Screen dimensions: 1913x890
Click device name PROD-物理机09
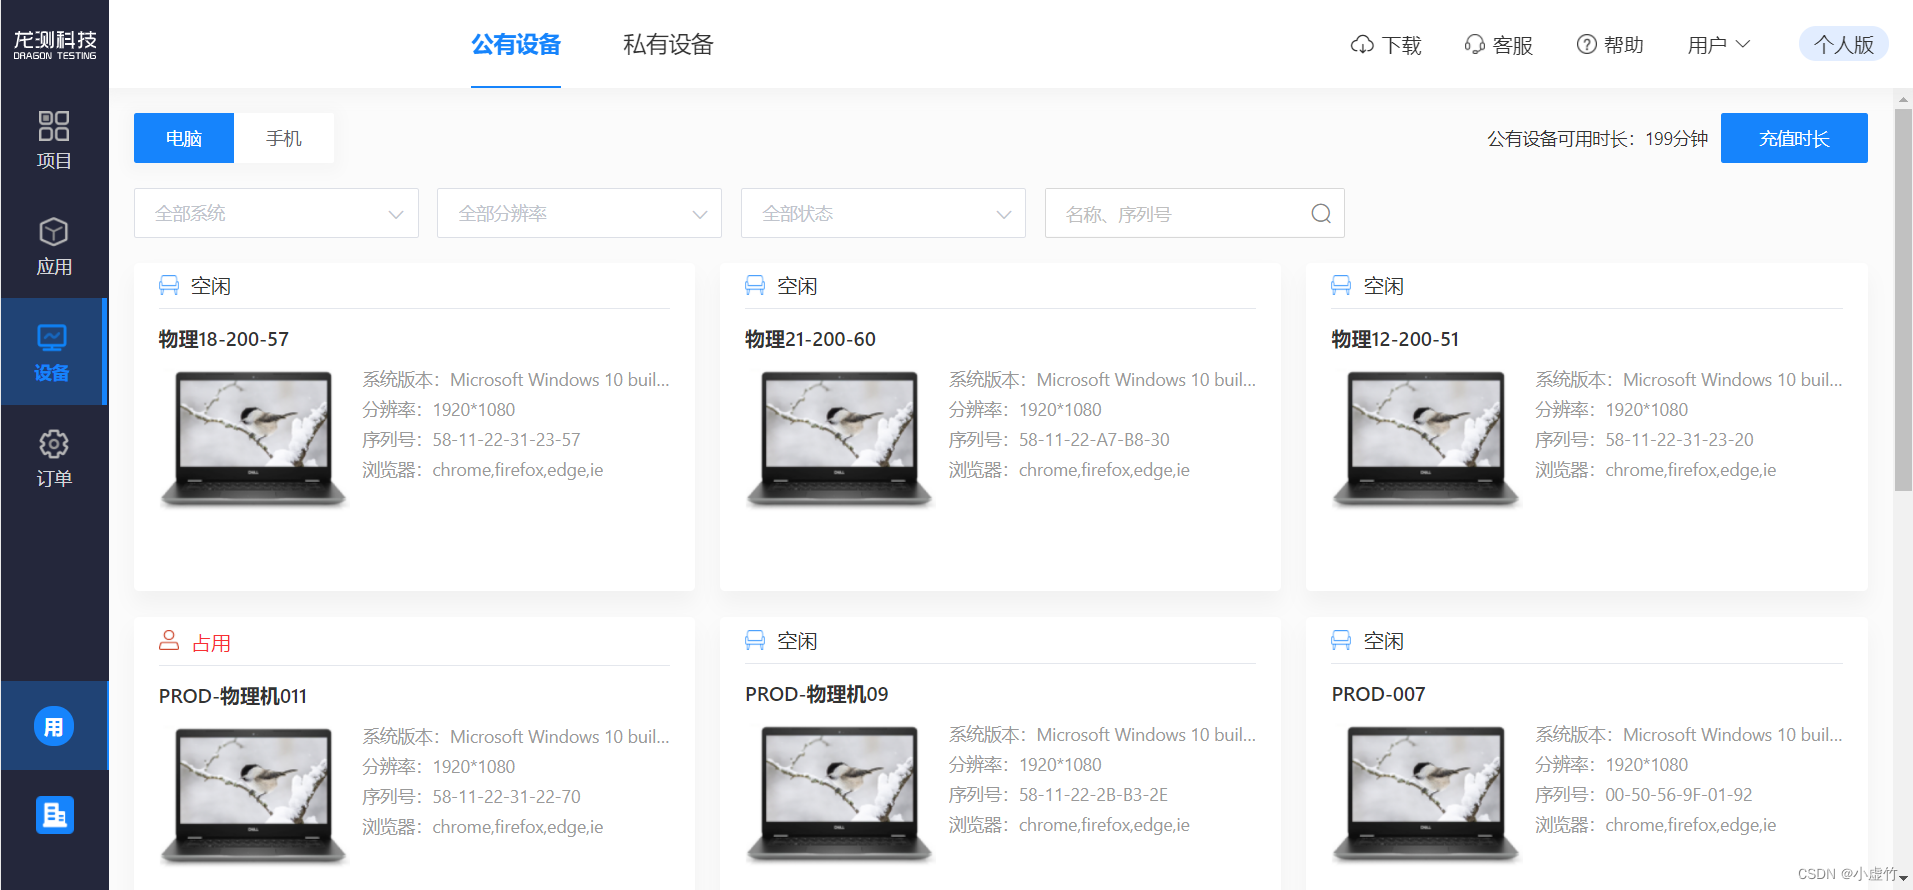(x=816, y=694)
